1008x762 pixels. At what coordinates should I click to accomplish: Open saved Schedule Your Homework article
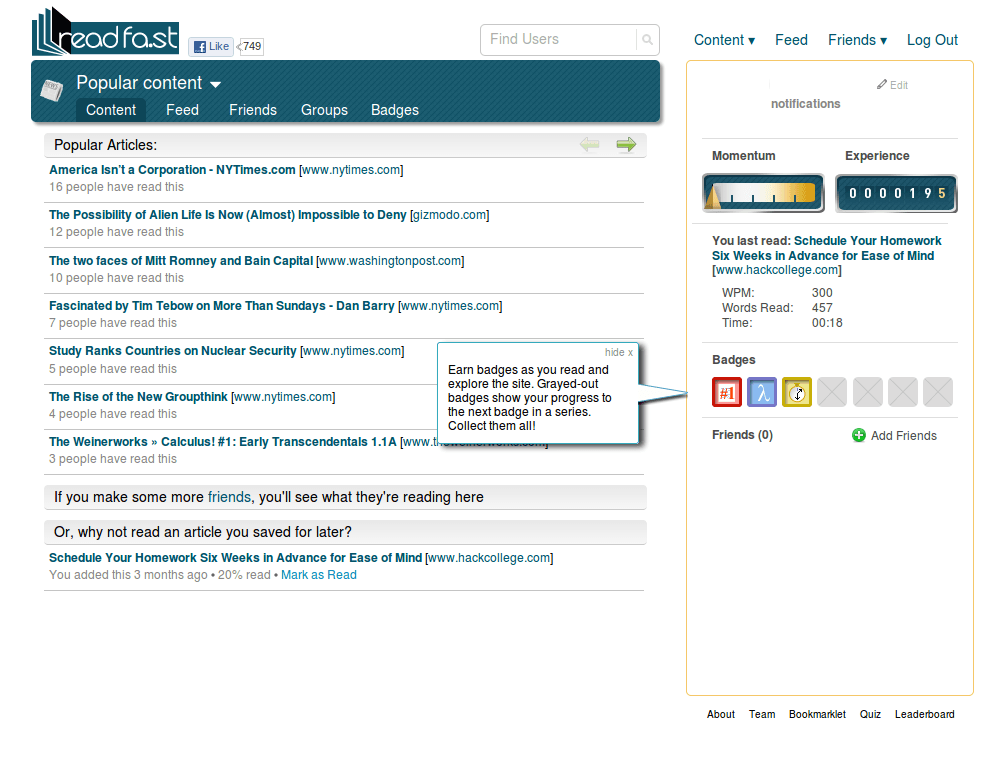[235, 558]
